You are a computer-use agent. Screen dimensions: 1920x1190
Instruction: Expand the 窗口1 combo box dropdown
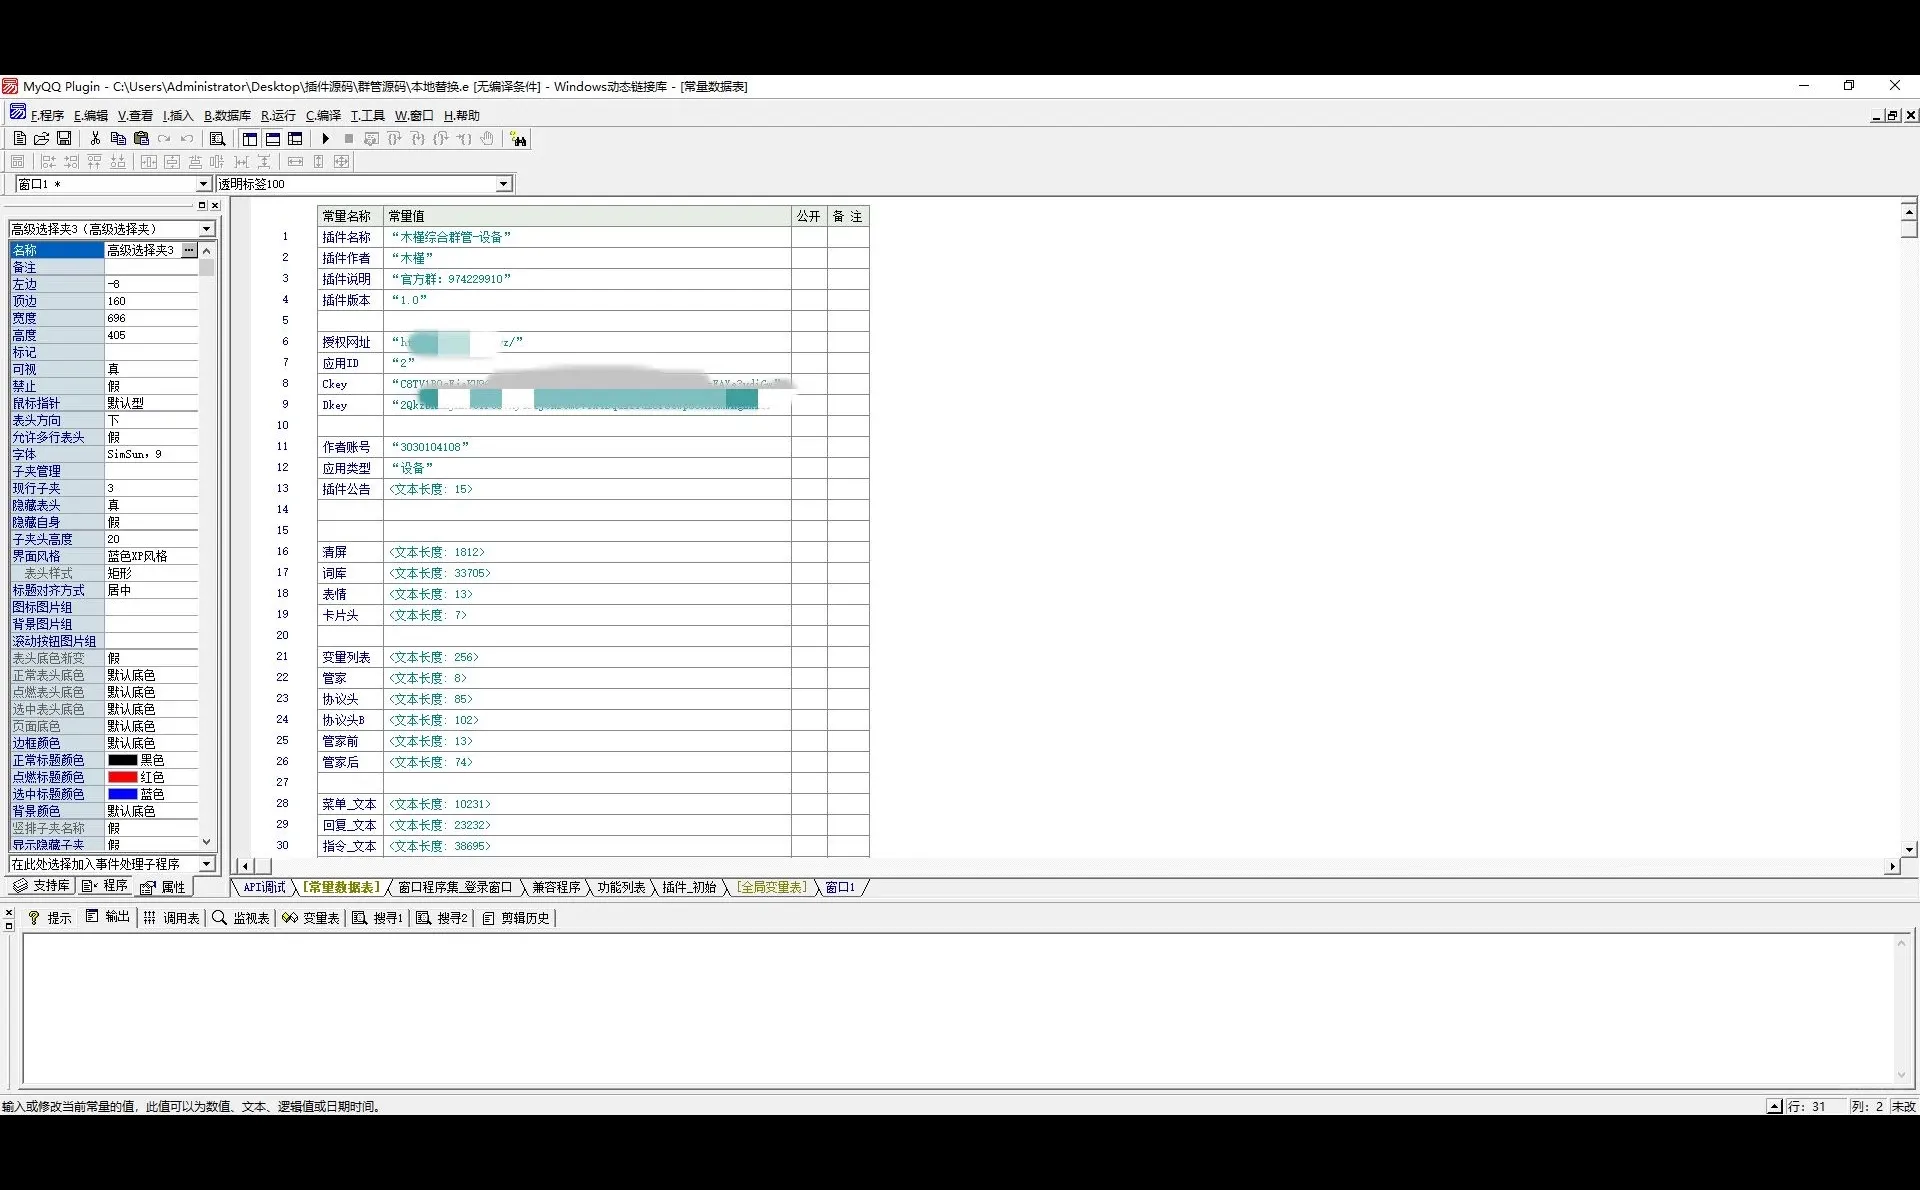(203, 184)
